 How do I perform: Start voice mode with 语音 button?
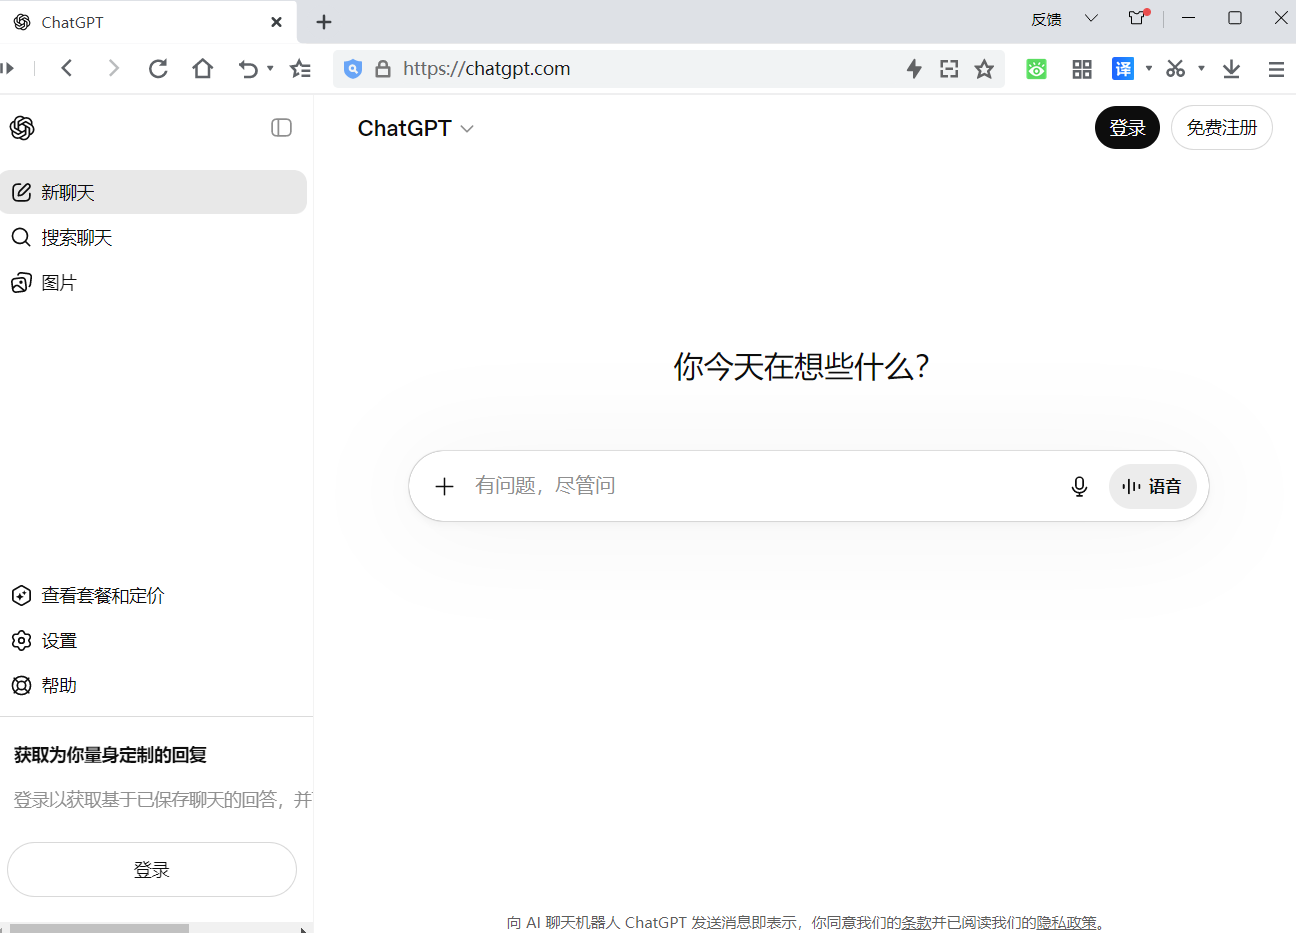(1152, 486)
